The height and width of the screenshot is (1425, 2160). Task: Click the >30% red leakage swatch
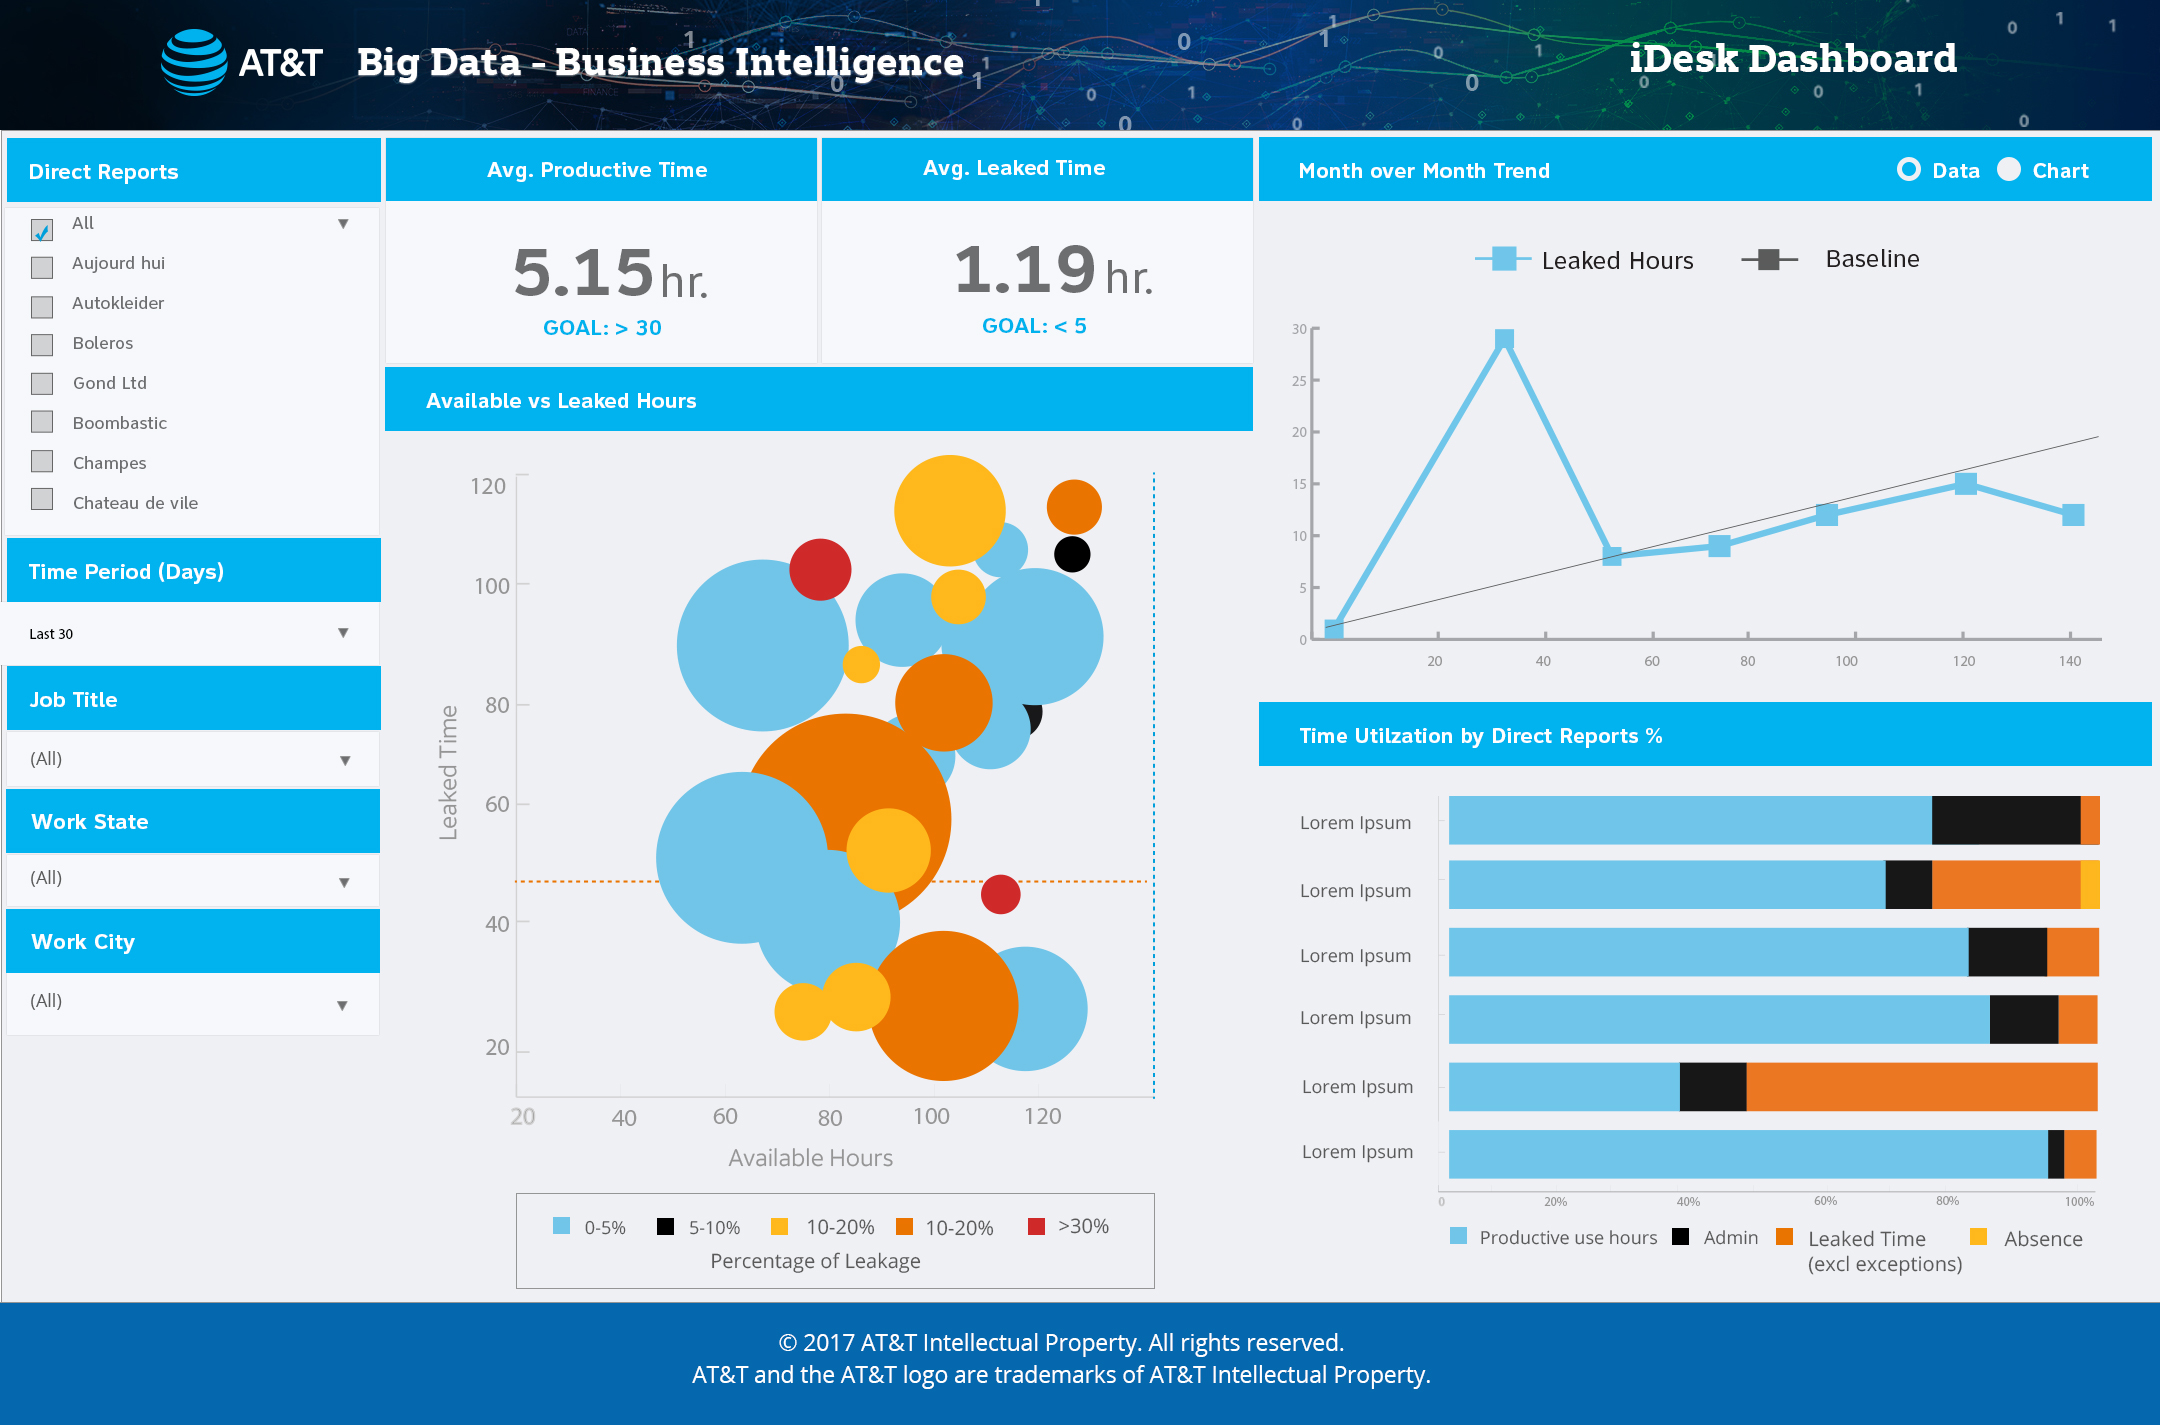1036,1226
